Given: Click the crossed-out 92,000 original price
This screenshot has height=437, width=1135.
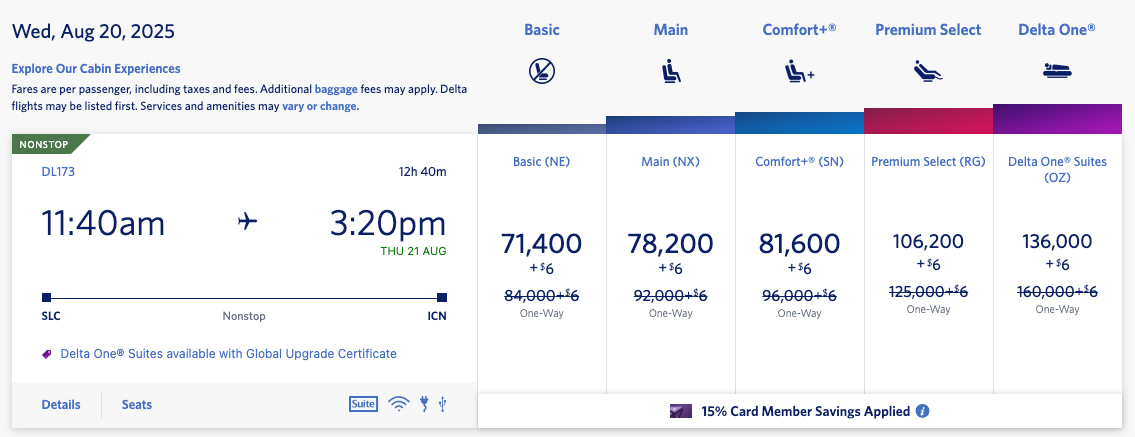Looking at the screenshot, I should coord(671,295).
